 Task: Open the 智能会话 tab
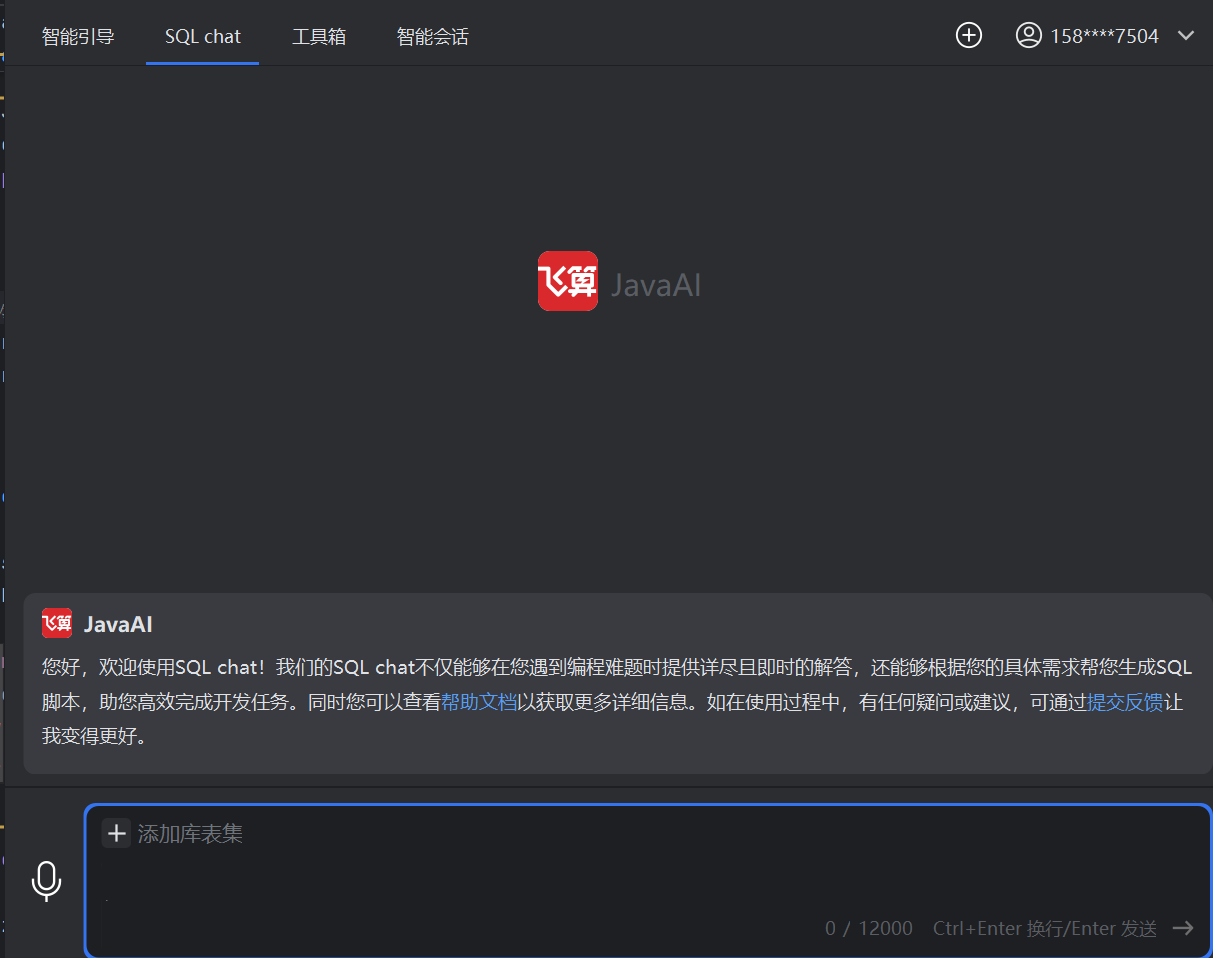coord(432,37)
